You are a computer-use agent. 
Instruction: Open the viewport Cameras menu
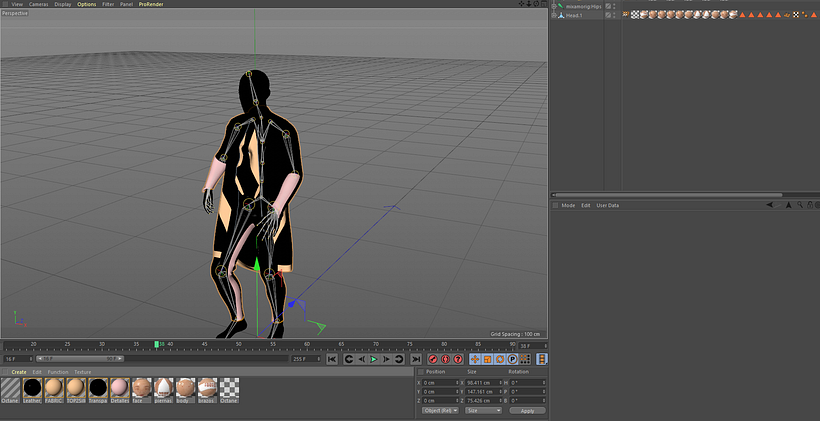point(39,4)
